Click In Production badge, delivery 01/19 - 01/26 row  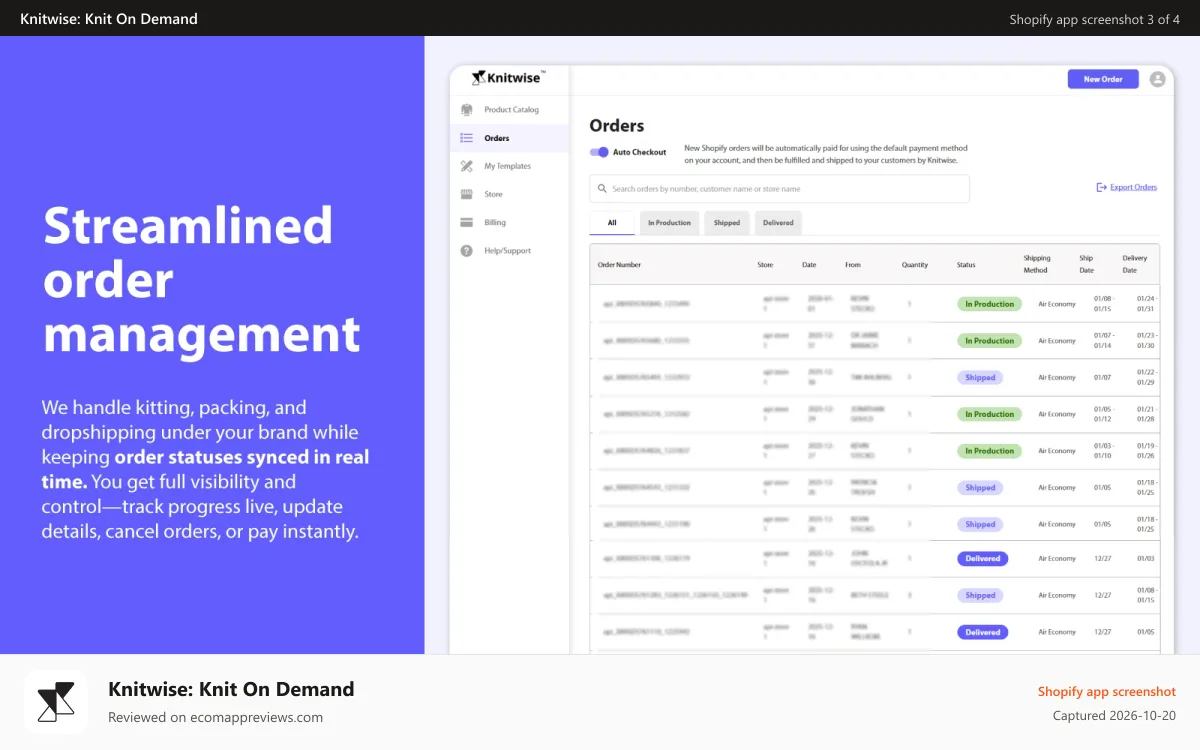point(989,451)
